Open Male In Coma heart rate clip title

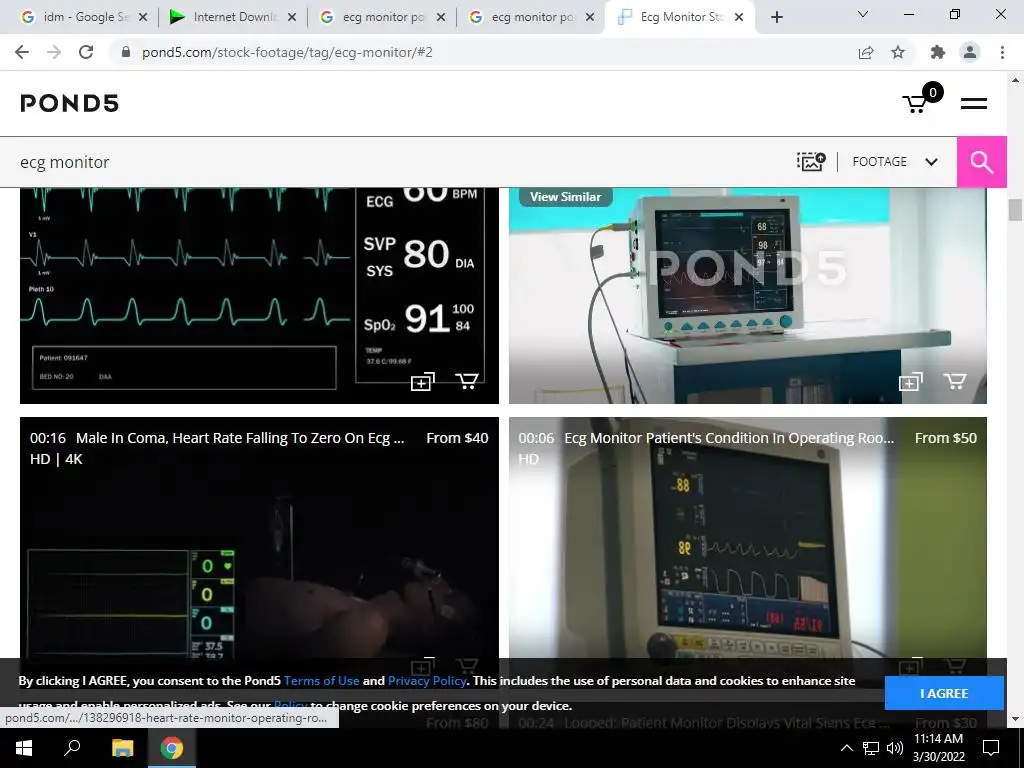click(x=240, y=438)
